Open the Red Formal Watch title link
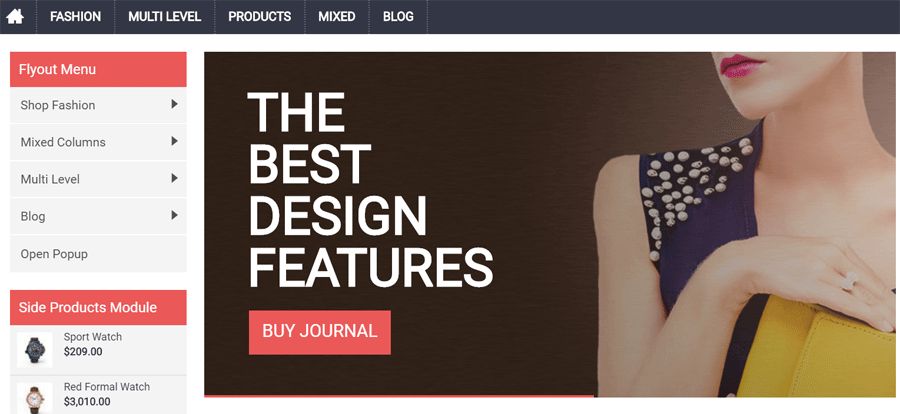The height and width of the screenshot is (414, 900). (x=107, y=387)
